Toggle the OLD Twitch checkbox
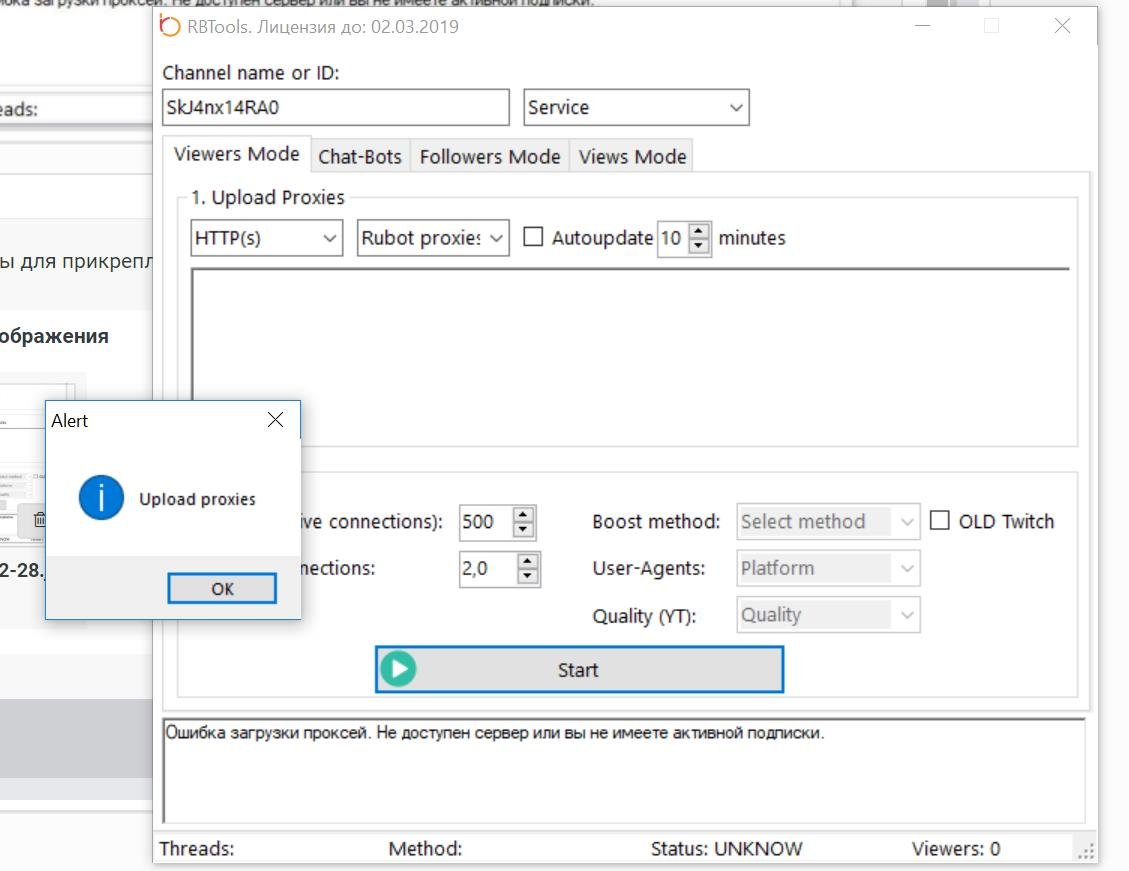Image resolution: width=1129 pixels, height=871 pixels. pos(939,521)
